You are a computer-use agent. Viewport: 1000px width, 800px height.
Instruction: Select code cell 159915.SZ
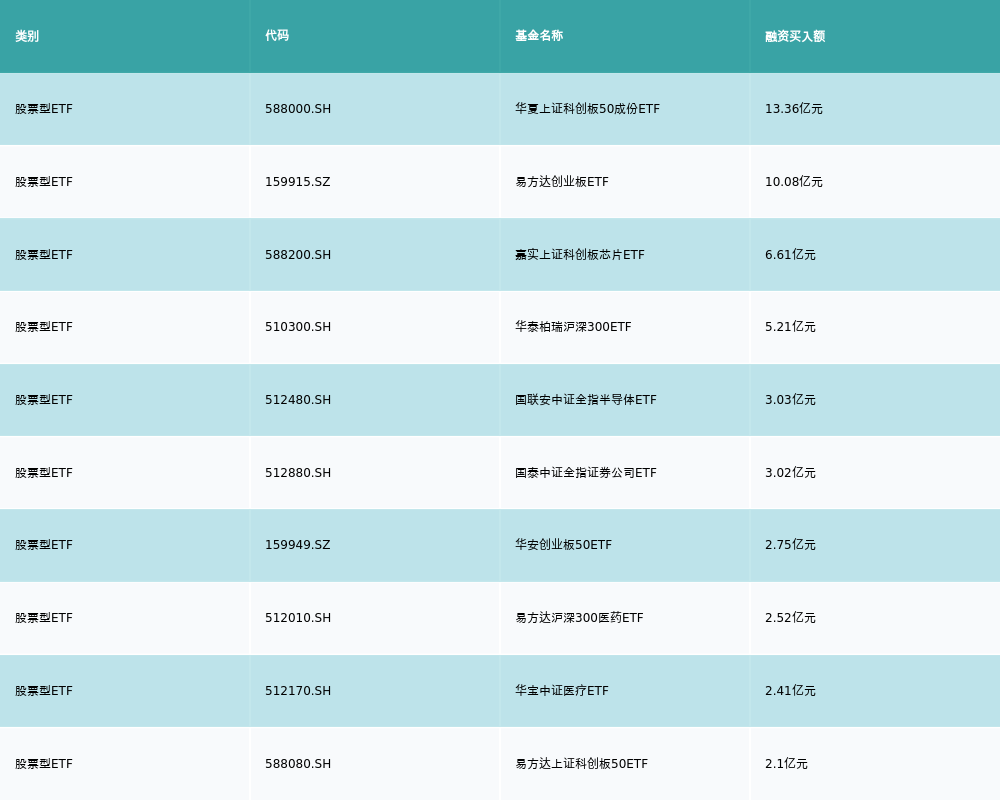click(x=297, y=182)
